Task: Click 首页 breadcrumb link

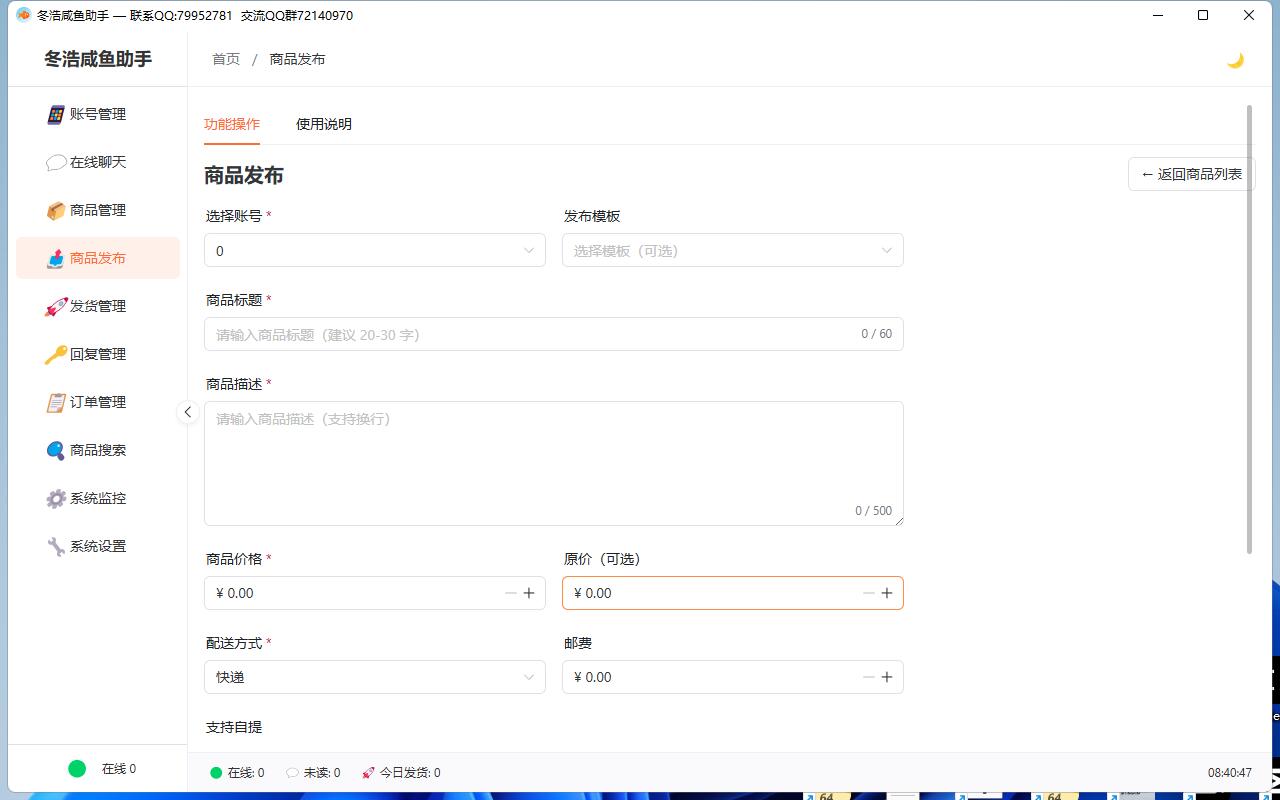Action: point(226,59)
